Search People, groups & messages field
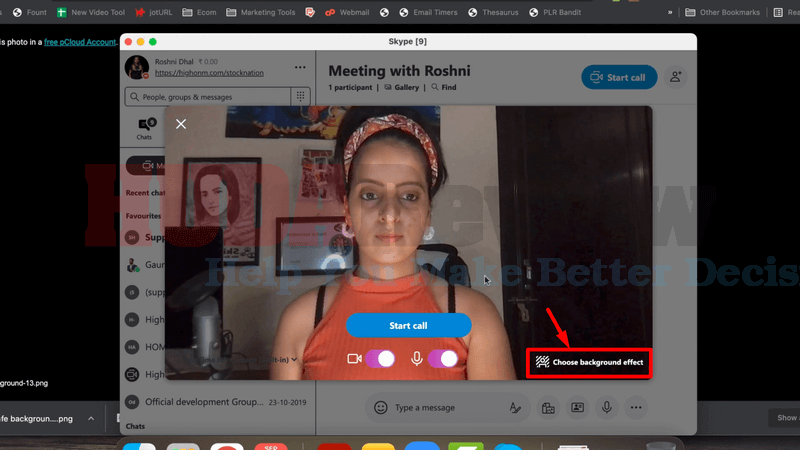Viewport: 800px width, 450px height. click(x=208, y=97)
